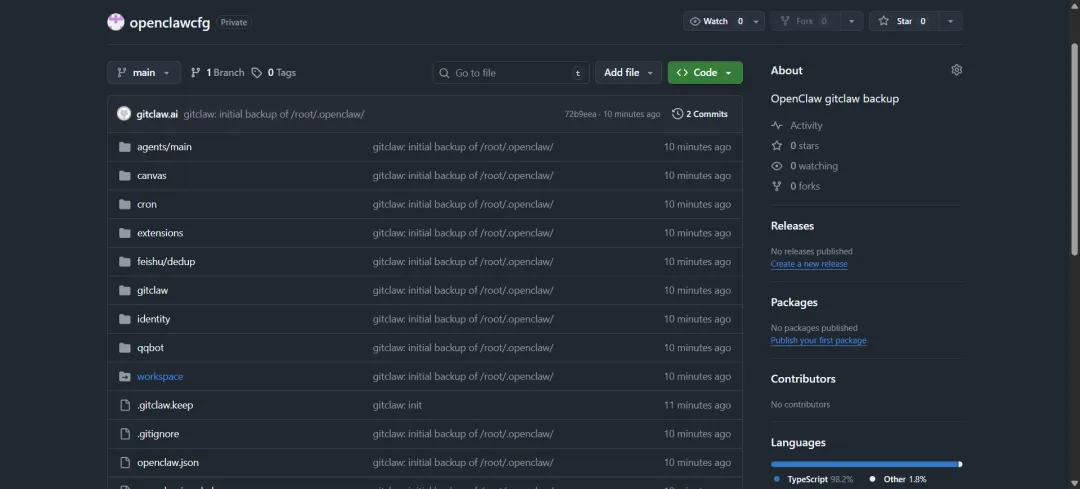This screenshot has width=1080, height=489.
Task: Click the qqbot folder icon
Action: click(x=125, y=348)
